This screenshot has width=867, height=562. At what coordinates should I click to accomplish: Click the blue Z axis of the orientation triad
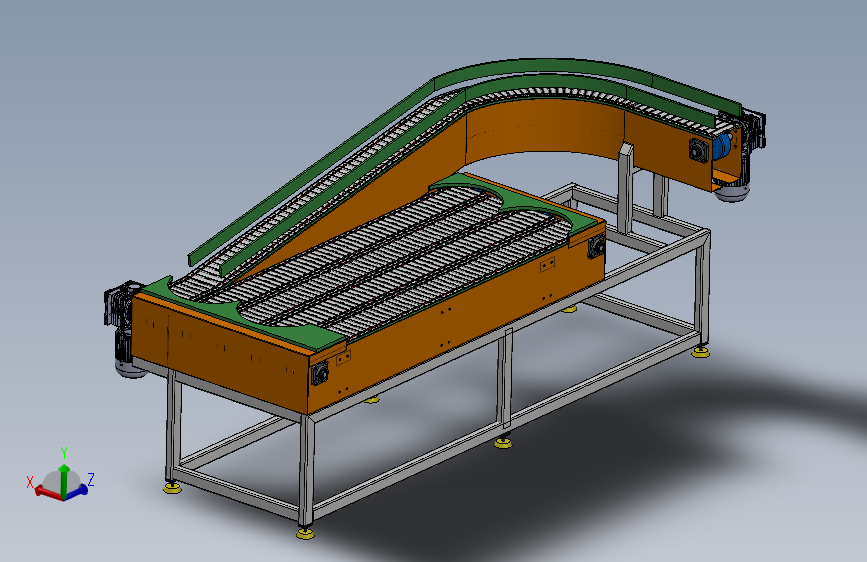[78, 491]
